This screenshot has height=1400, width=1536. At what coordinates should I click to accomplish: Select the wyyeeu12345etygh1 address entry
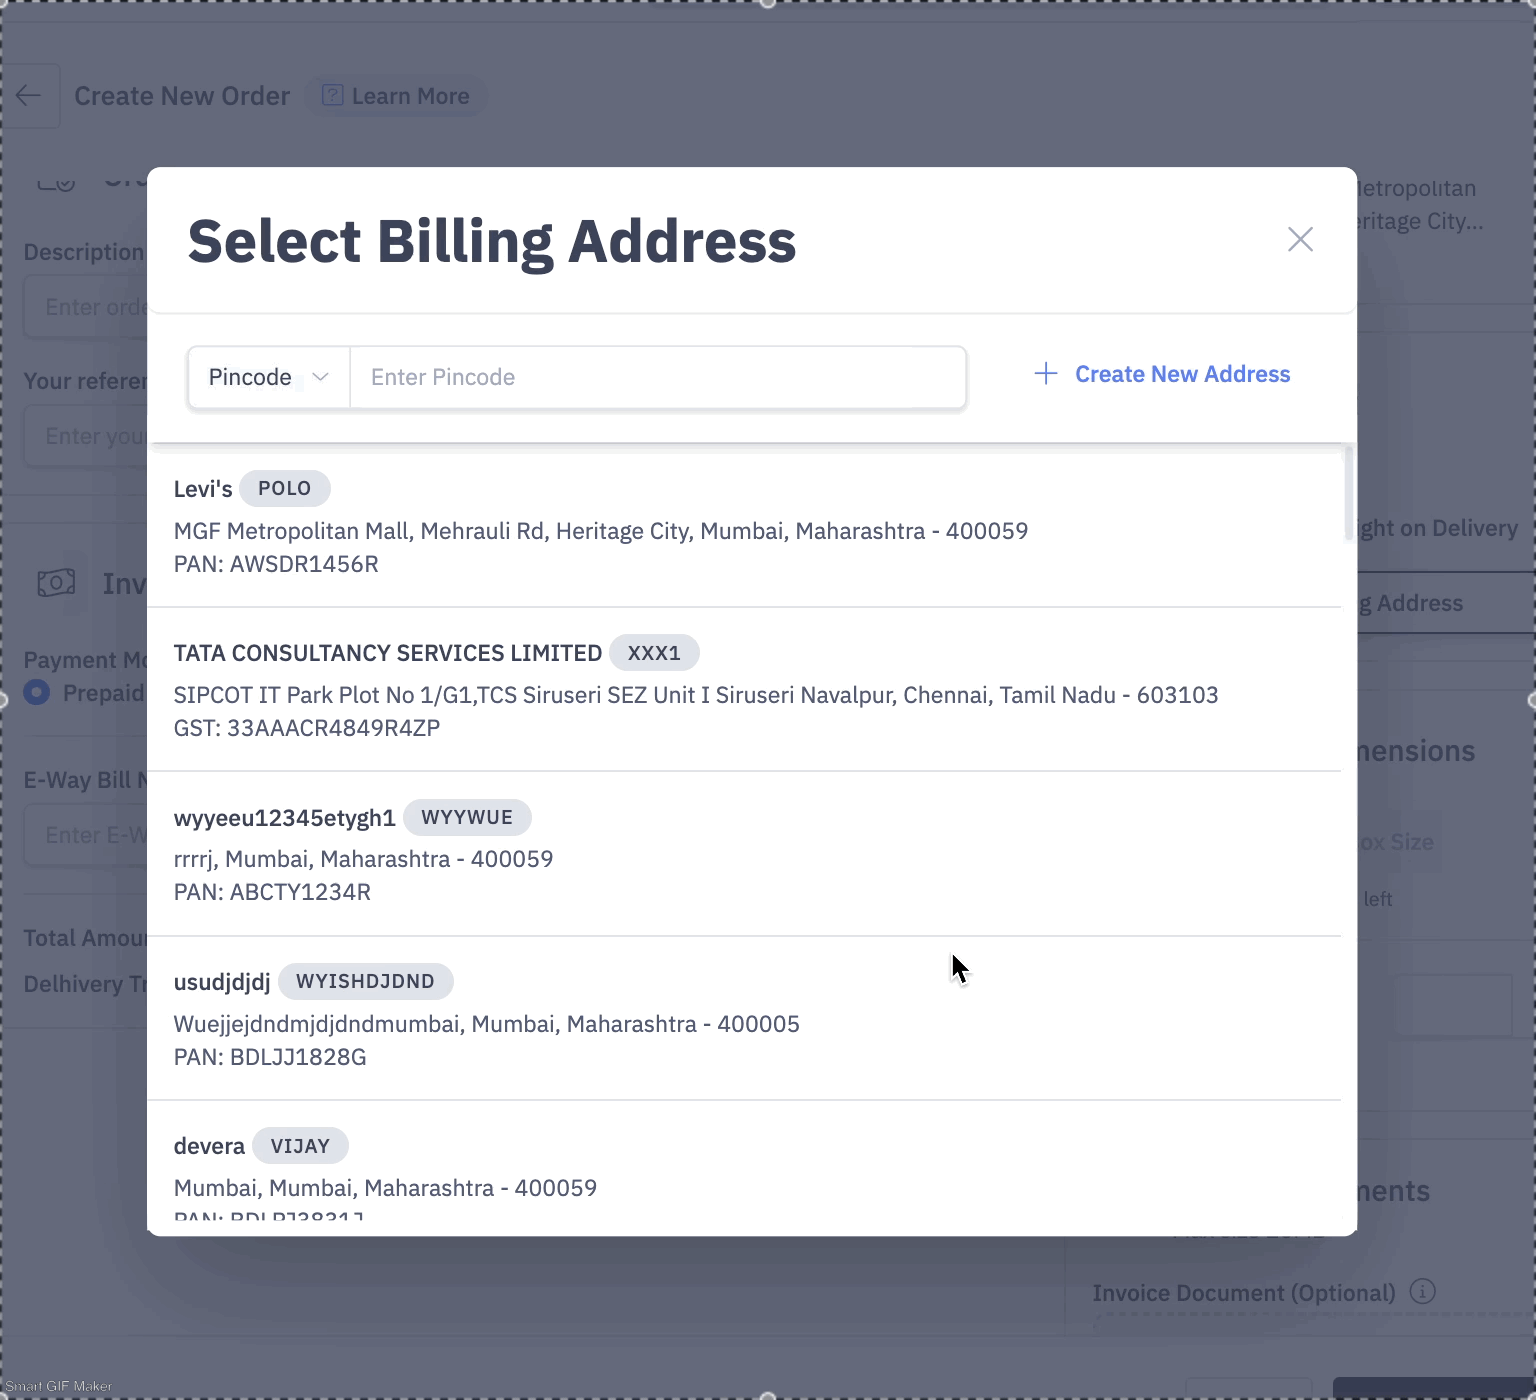(x=744, y=854)
